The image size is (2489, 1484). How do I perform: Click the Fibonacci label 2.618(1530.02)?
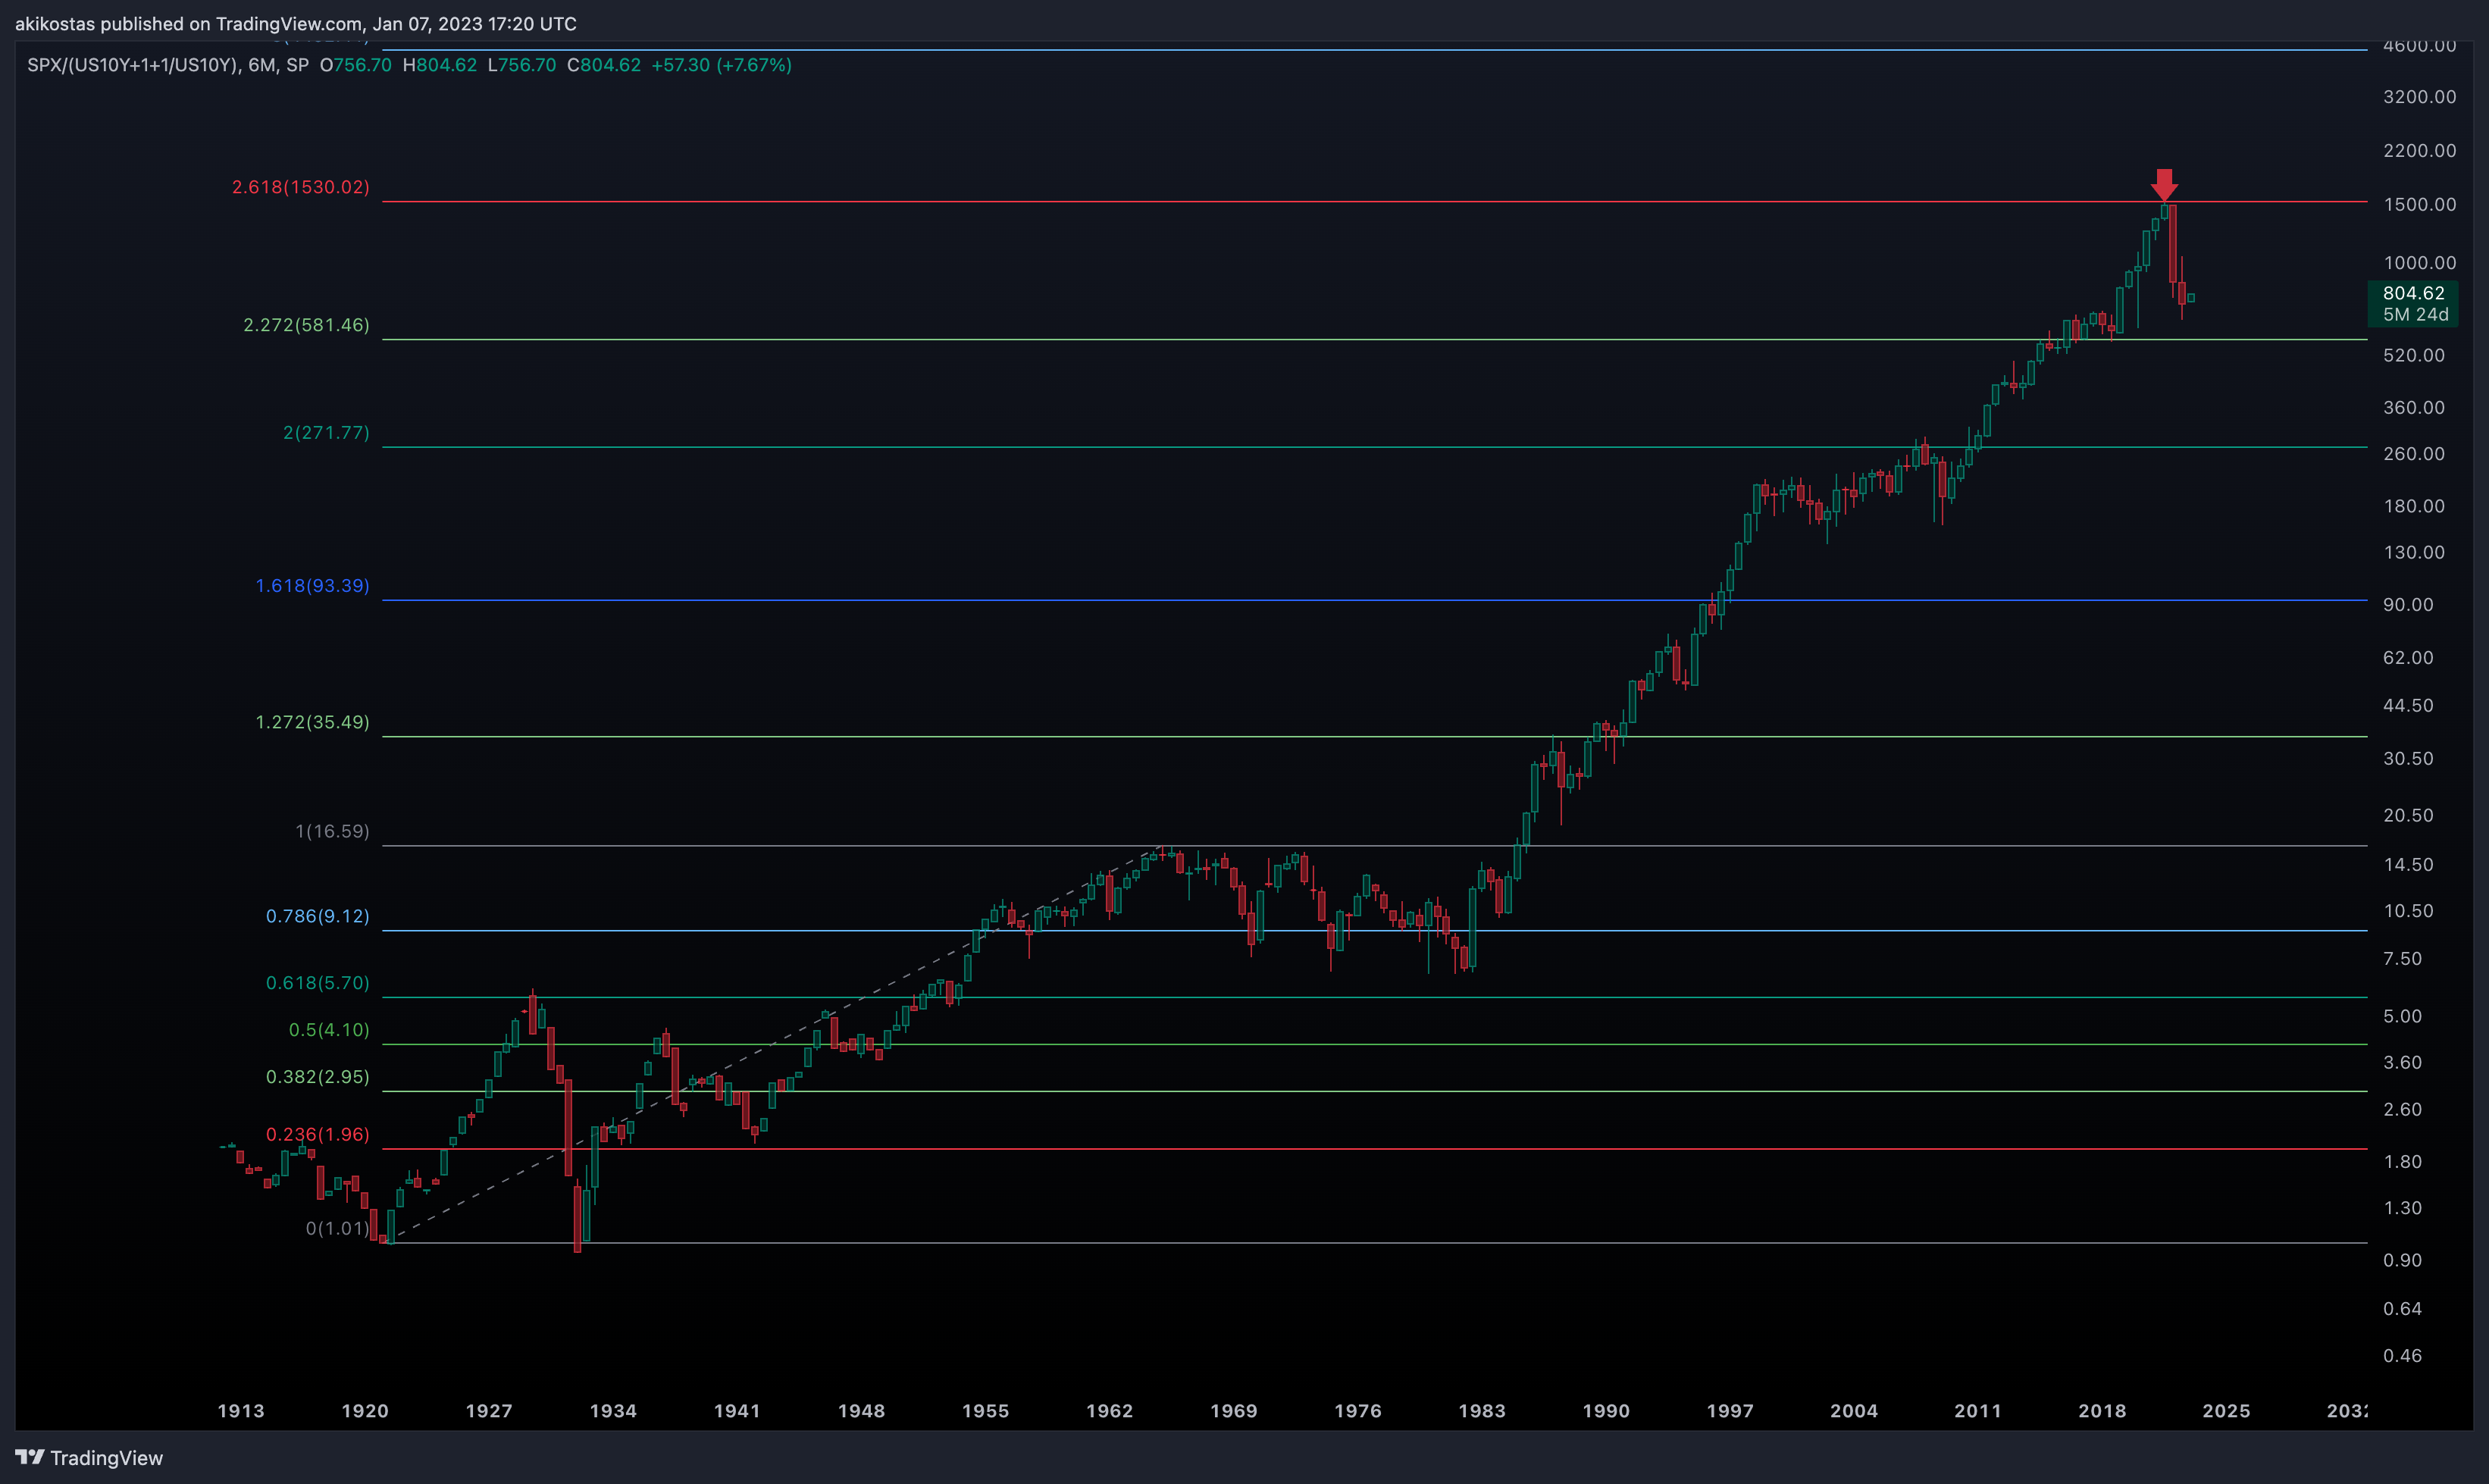point(301,187)
